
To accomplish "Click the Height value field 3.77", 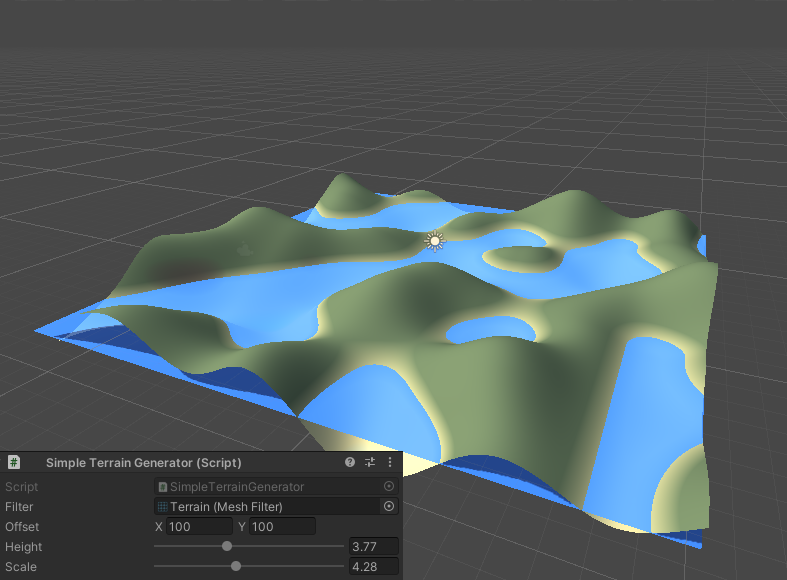I will (x=374, y=546).
